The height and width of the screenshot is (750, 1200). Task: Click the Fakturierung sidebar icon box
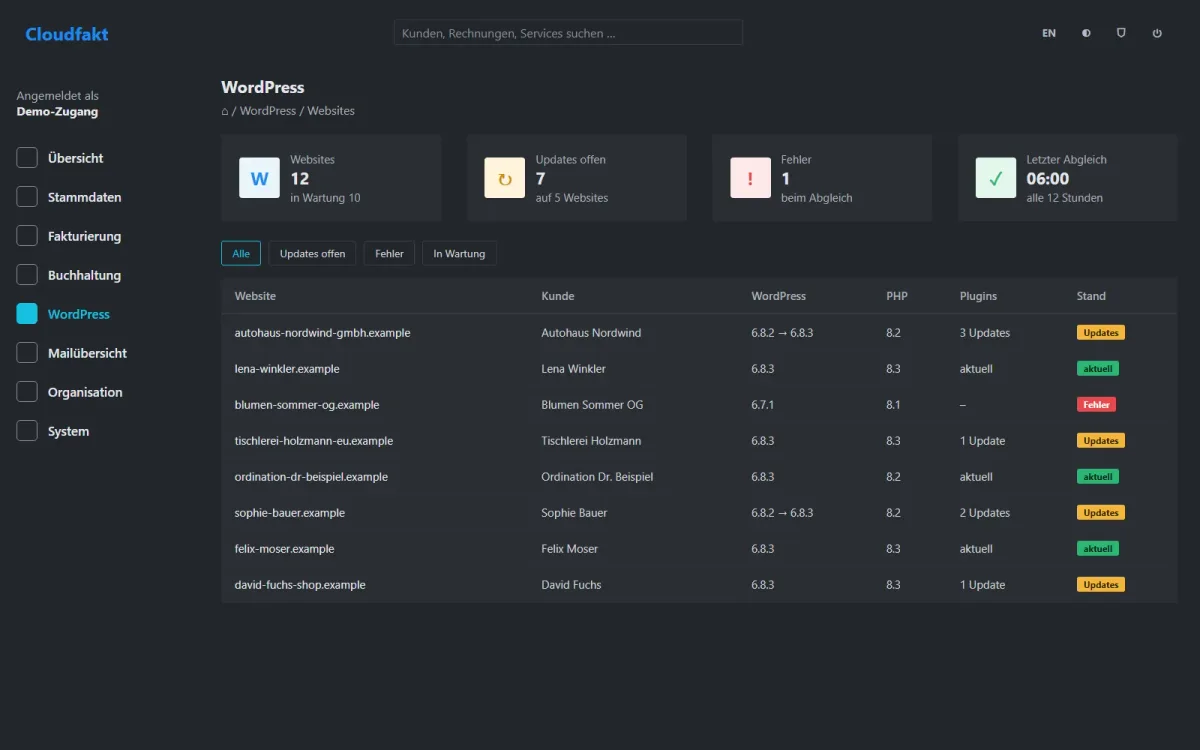(x=27, y=236)
